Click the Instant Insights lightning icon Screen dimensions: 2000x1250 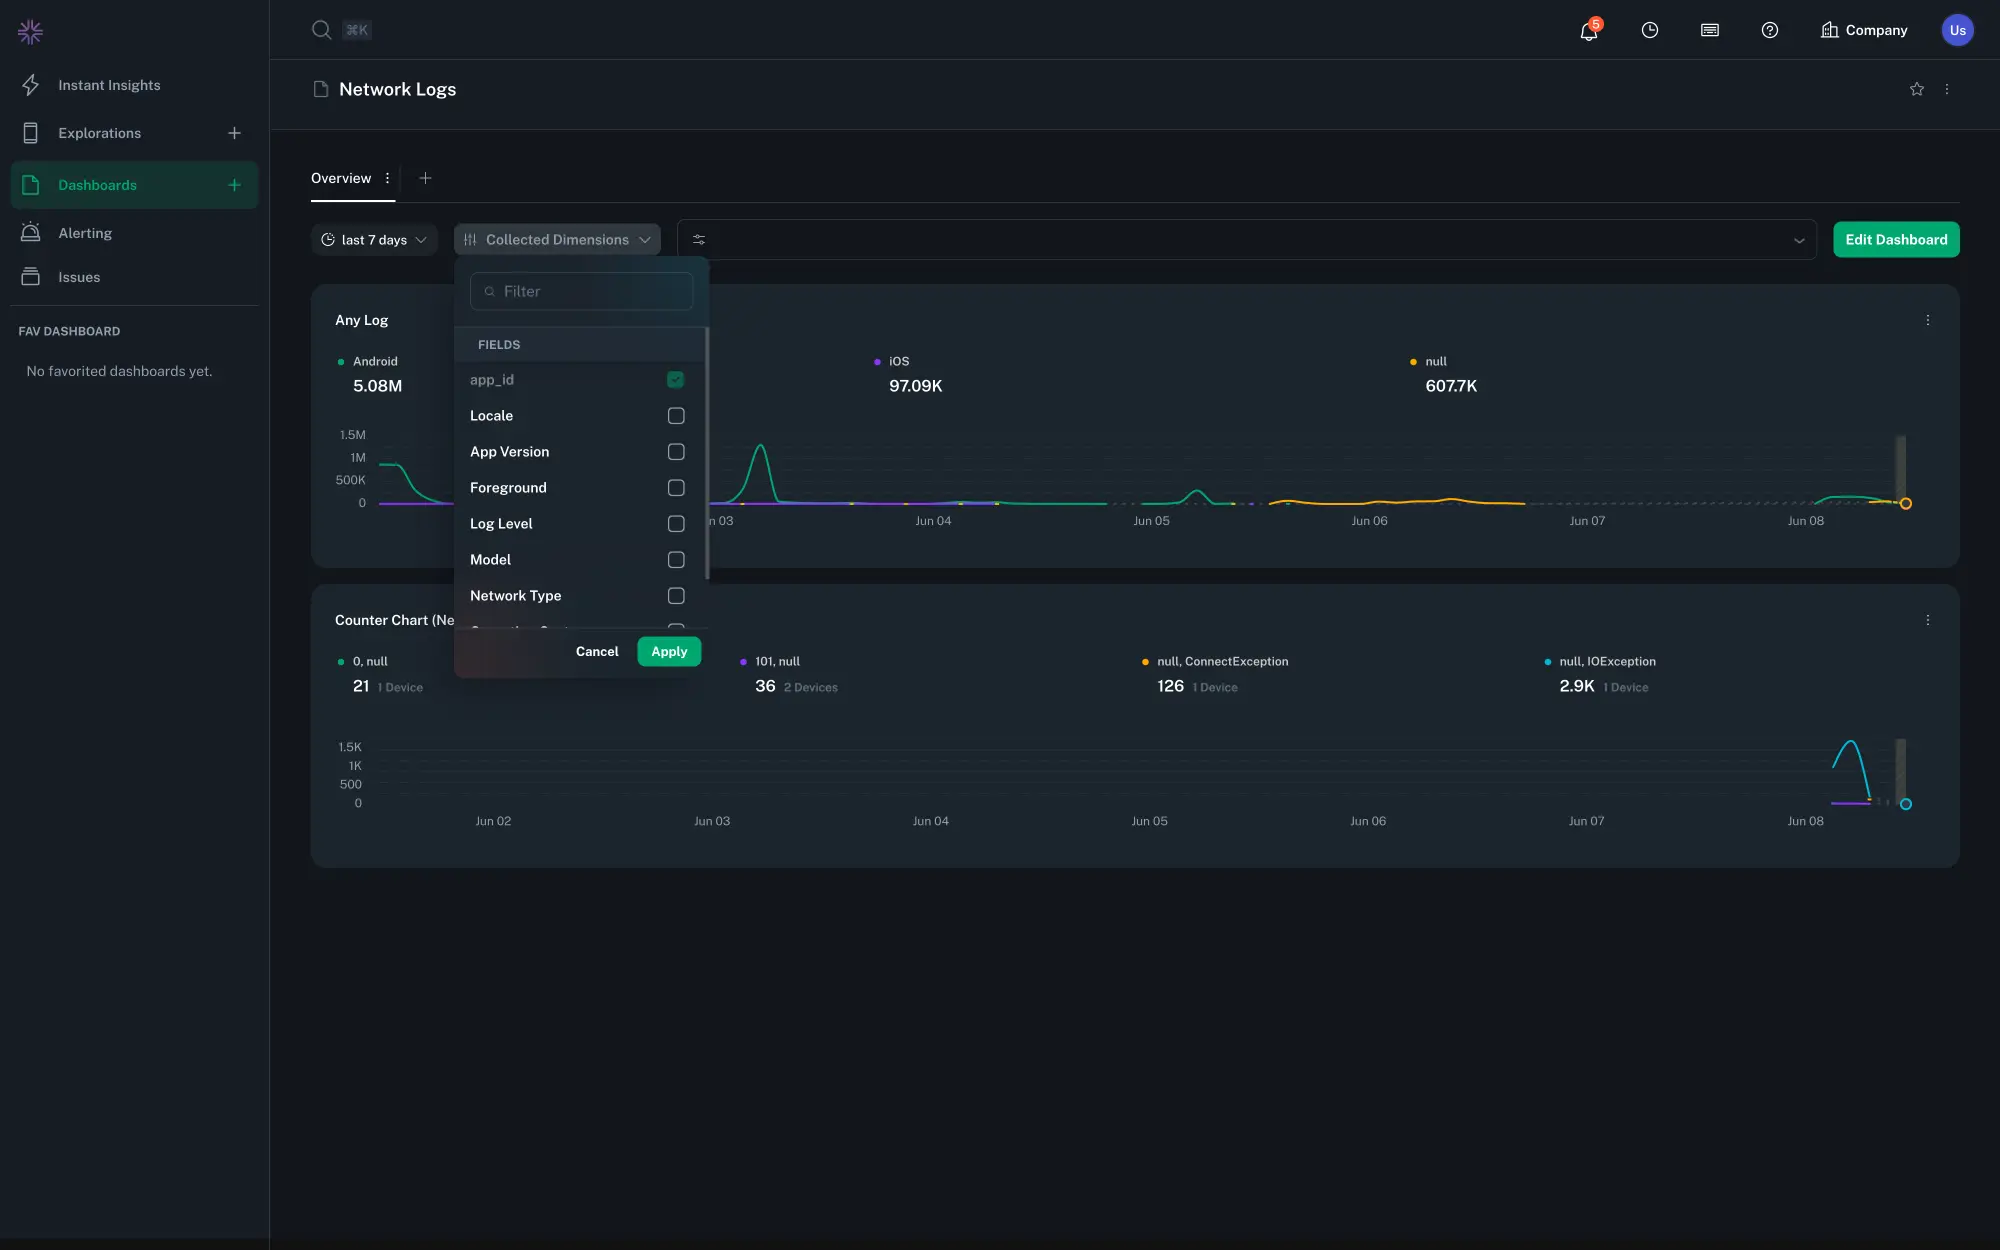pyautogui.click(x=31, y=85)
